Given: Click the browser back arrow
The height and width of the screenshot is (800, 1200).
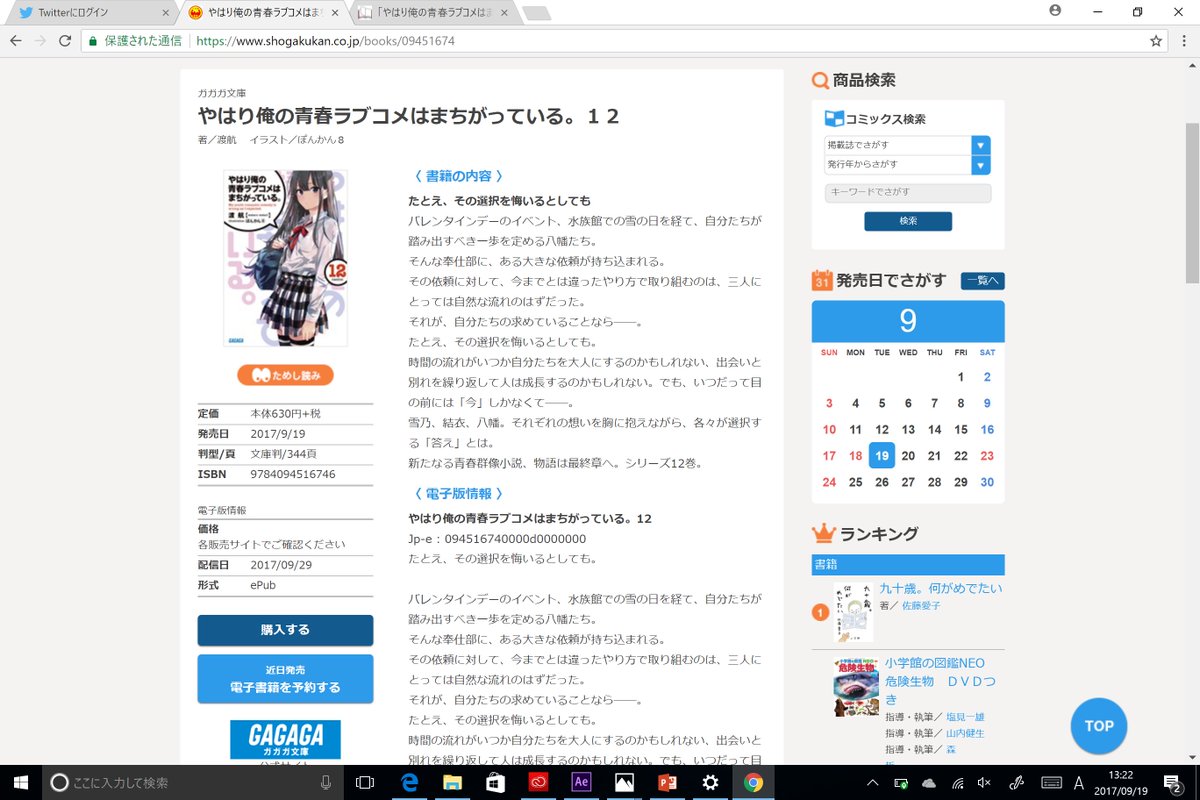Looking at the screenshot, I should 16,41.
